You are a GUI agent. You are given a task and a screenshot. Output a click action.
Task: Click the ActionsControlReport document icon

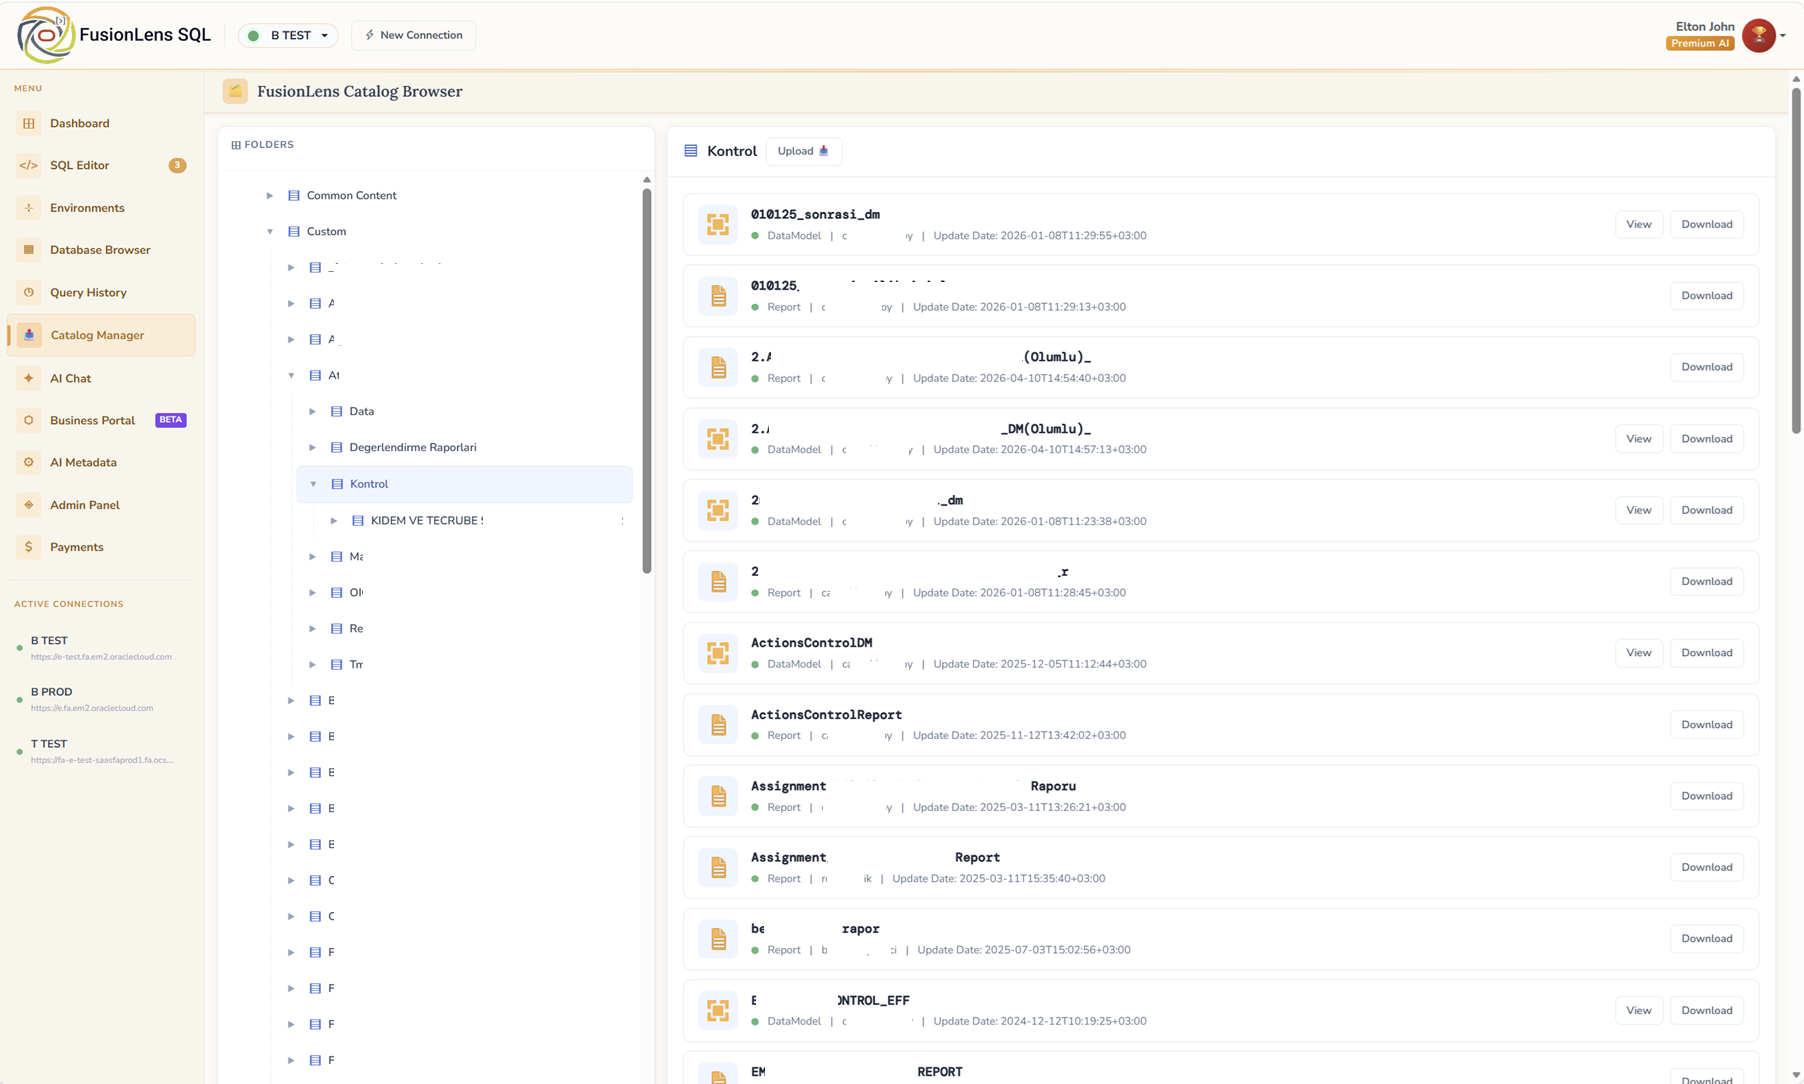[x=718, y=724]
